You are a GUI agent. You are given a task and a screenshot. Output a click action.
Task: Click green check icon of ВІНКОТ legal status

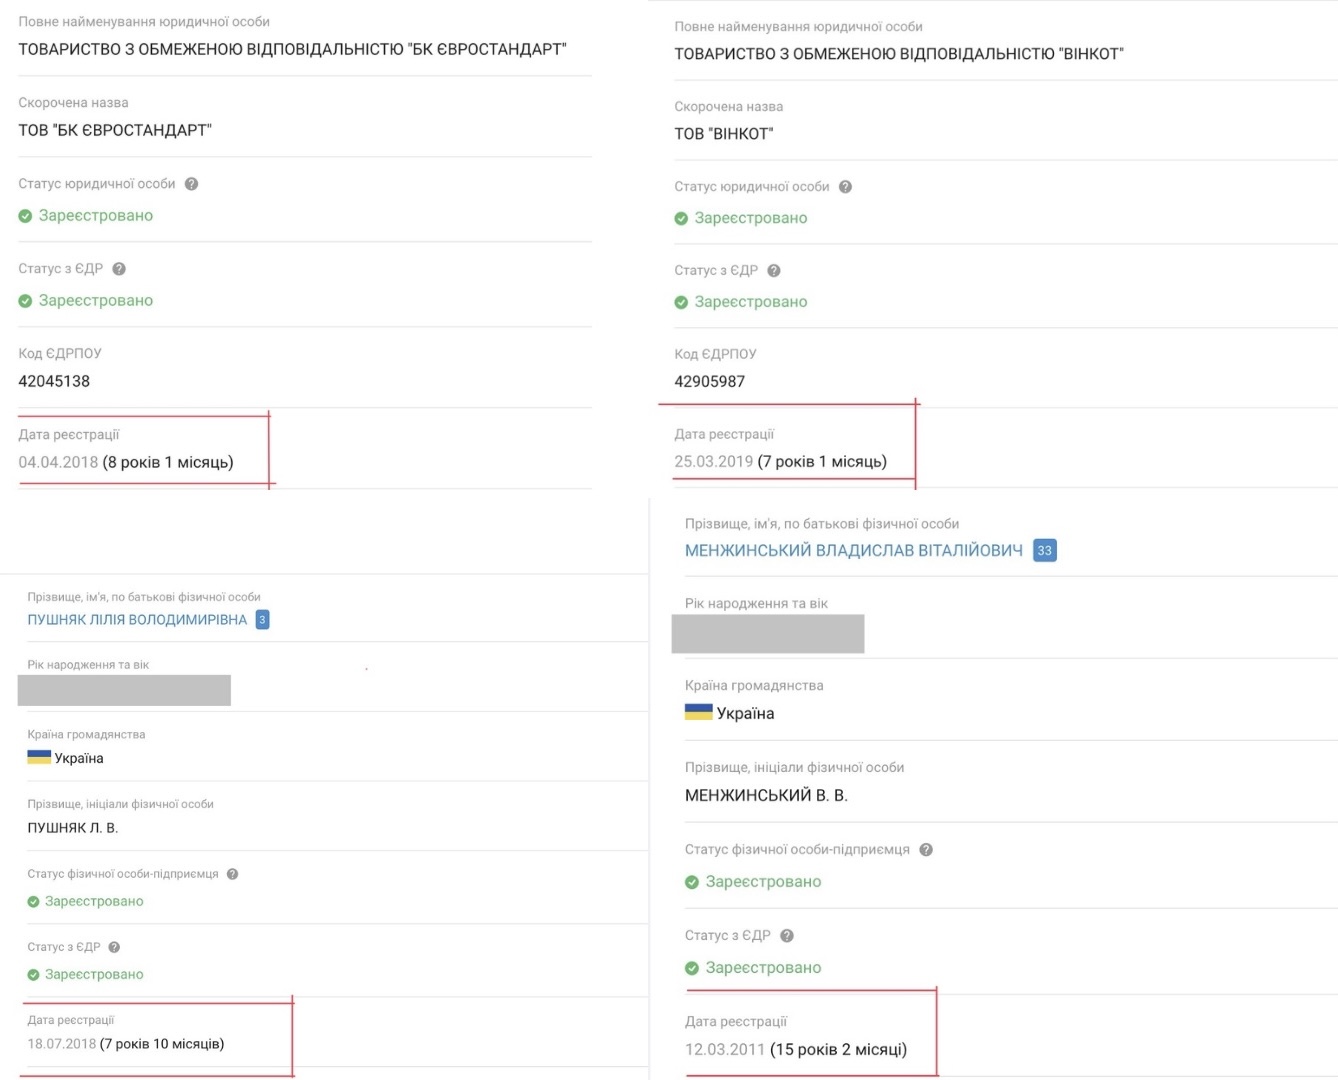(x=681, y=219)
